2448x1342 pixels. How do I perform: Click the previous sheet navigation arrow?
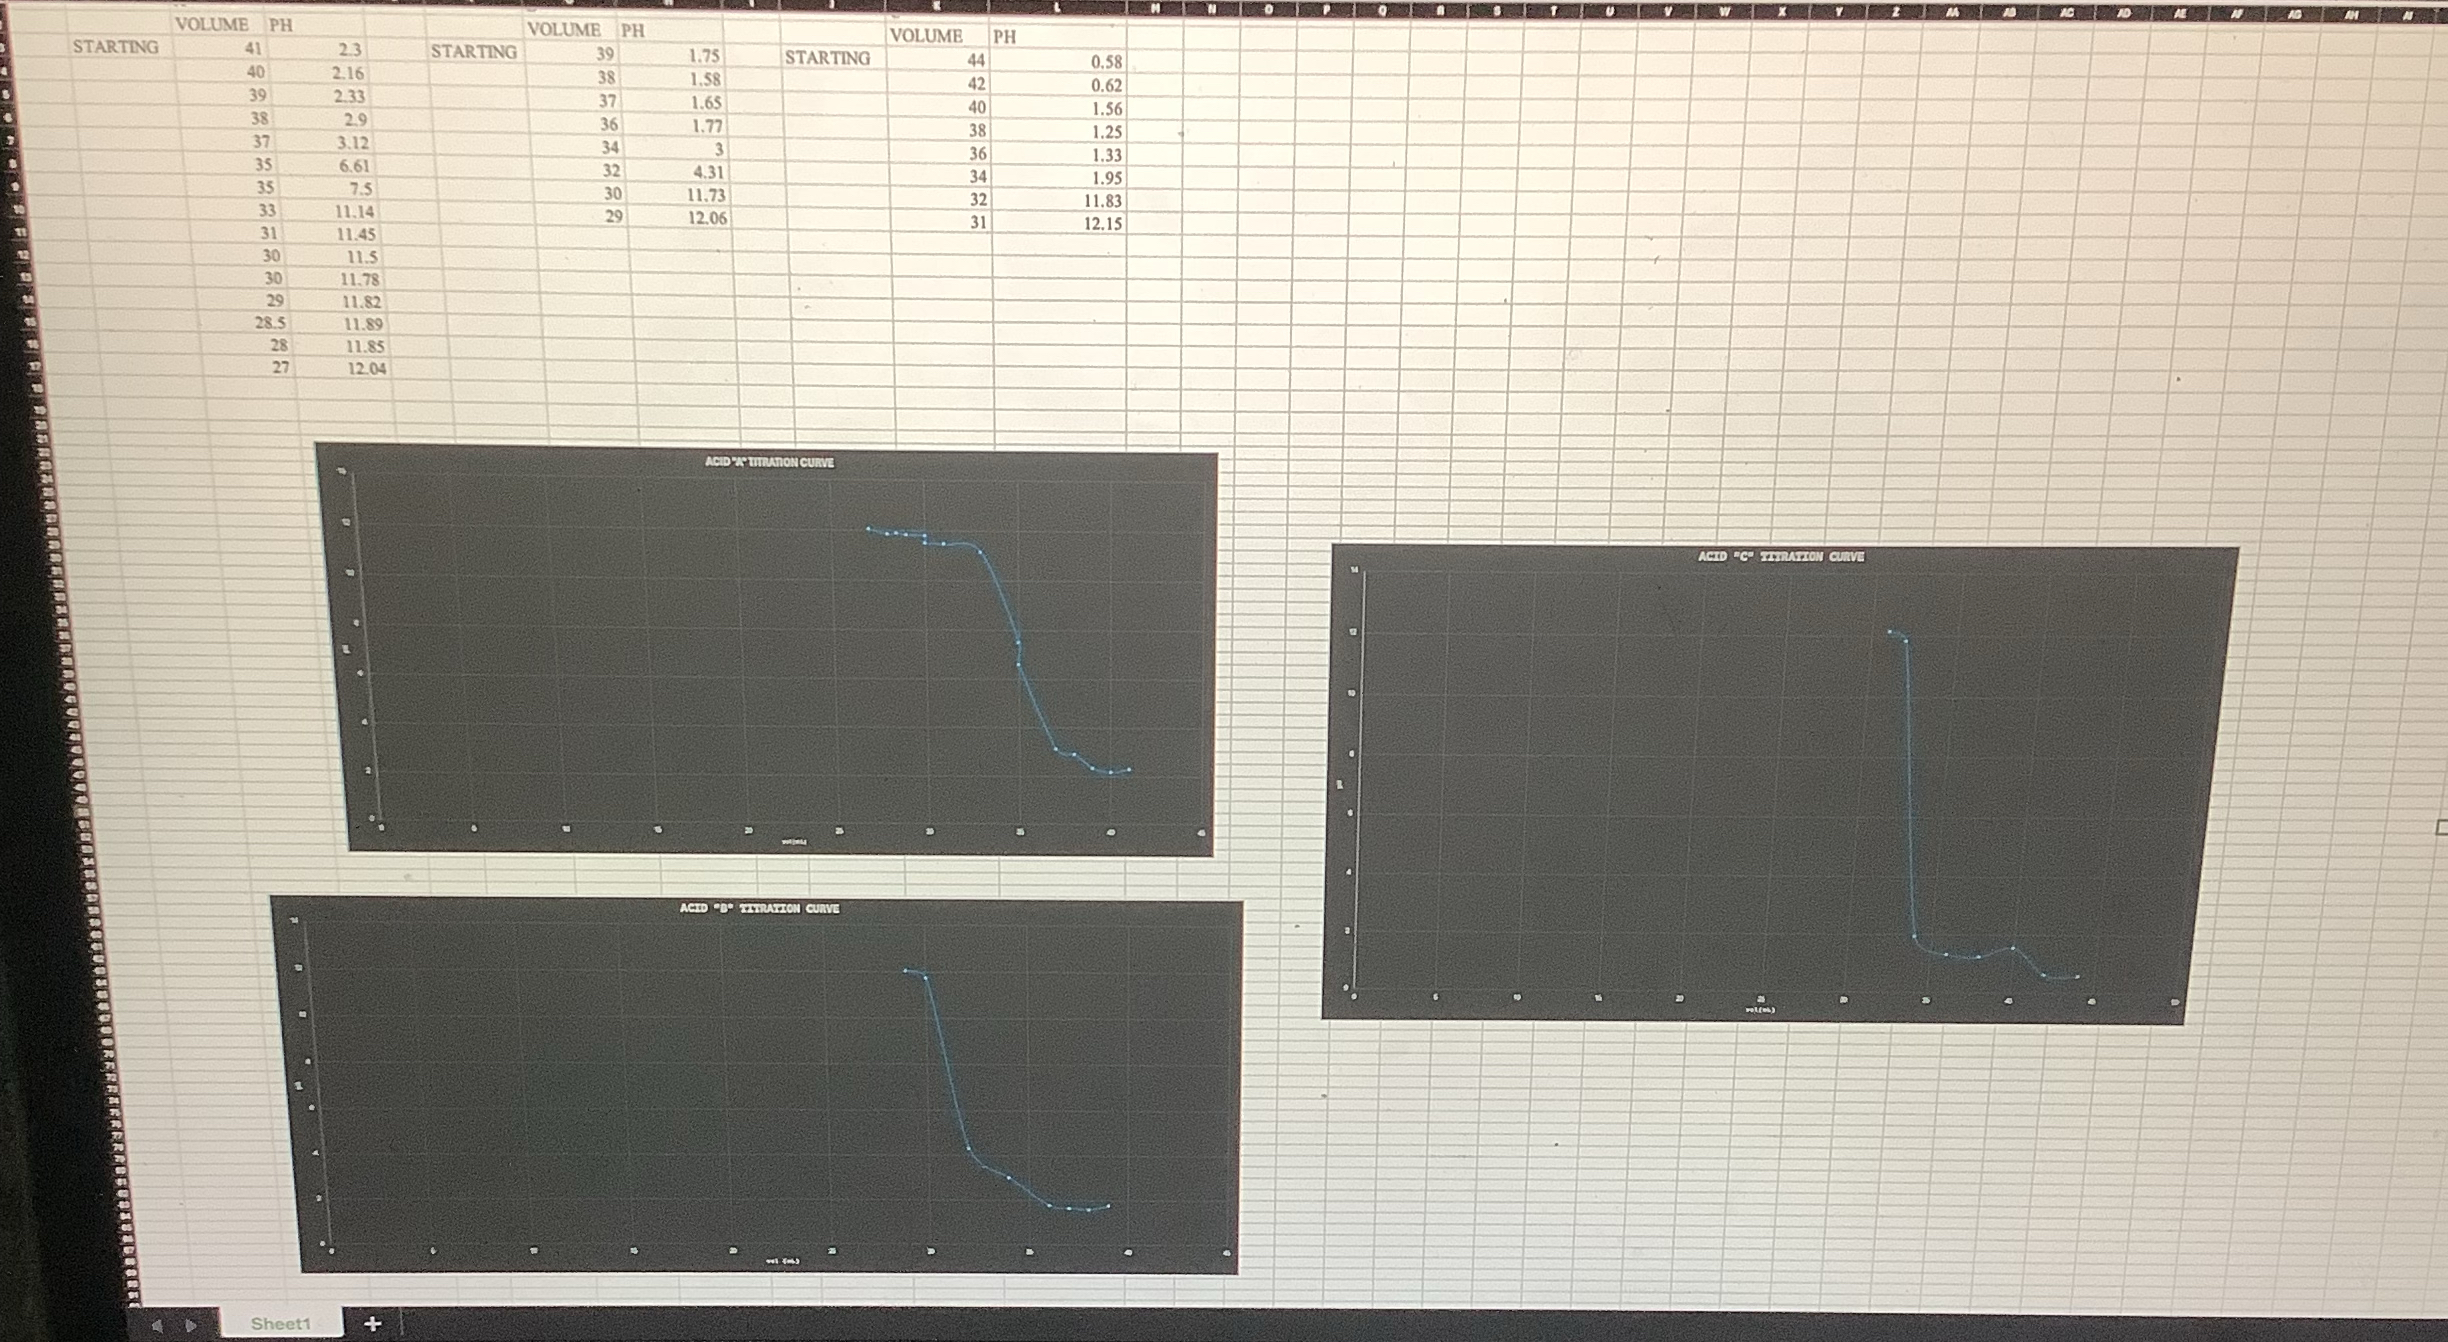point(157,1326)
